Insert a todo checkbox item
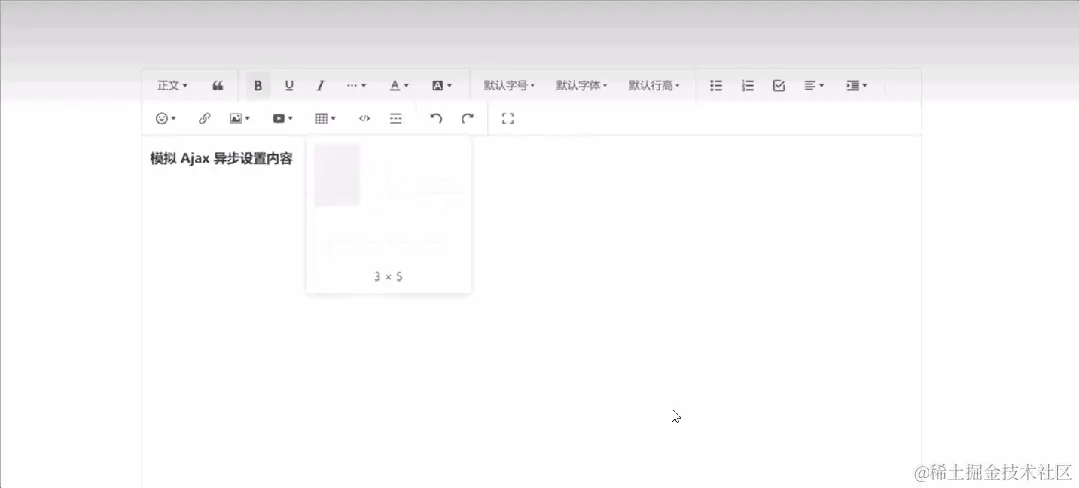 coord(779,85)
